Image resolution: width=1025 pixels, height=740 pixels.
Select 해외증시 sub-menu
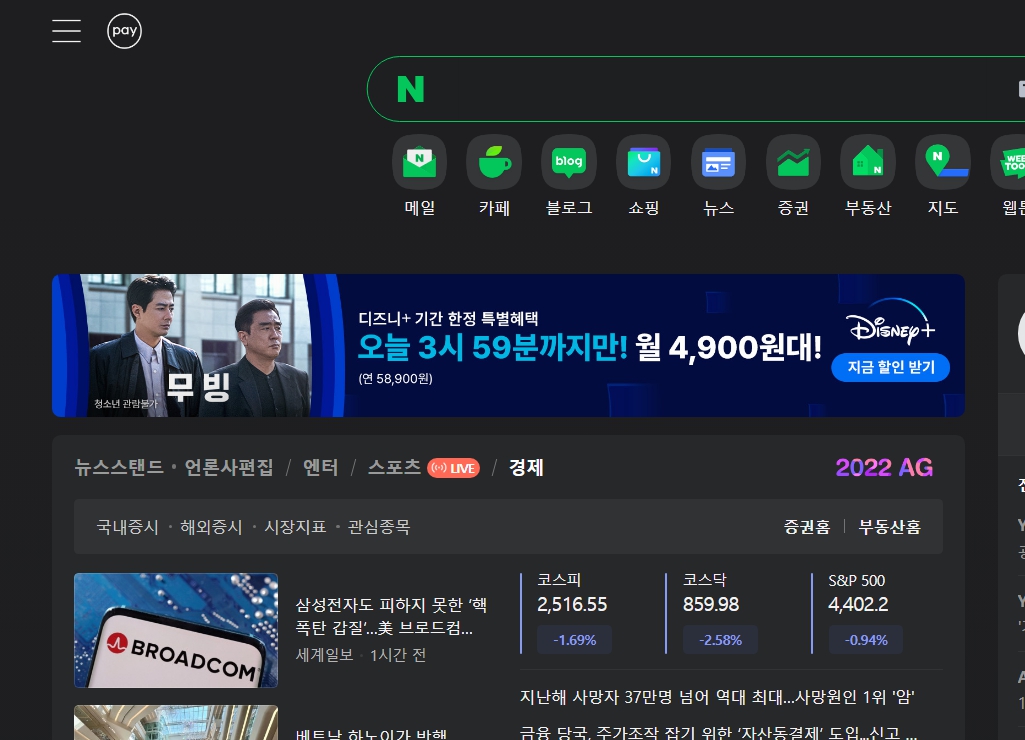pyautogui.click(x=211, y=527)
